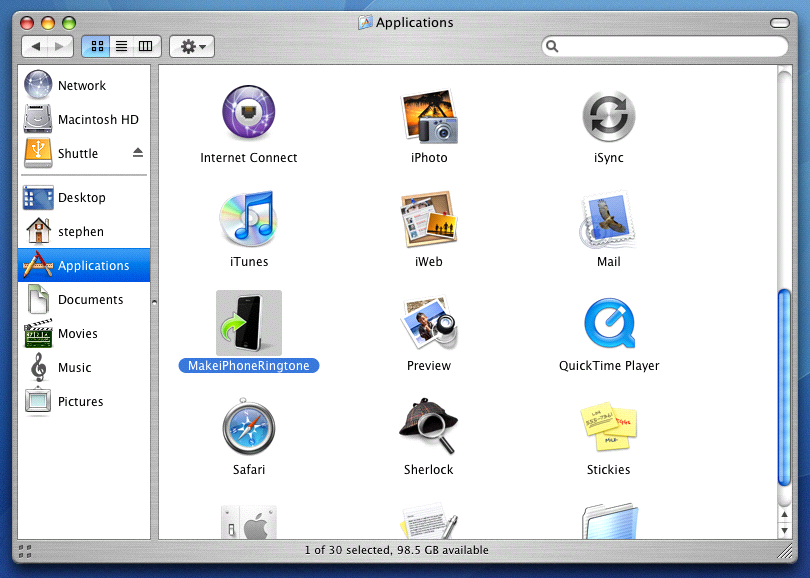The image size is (810, 578).
Task: Click the toolbar hide pill button
Action: tap(780, 23)
